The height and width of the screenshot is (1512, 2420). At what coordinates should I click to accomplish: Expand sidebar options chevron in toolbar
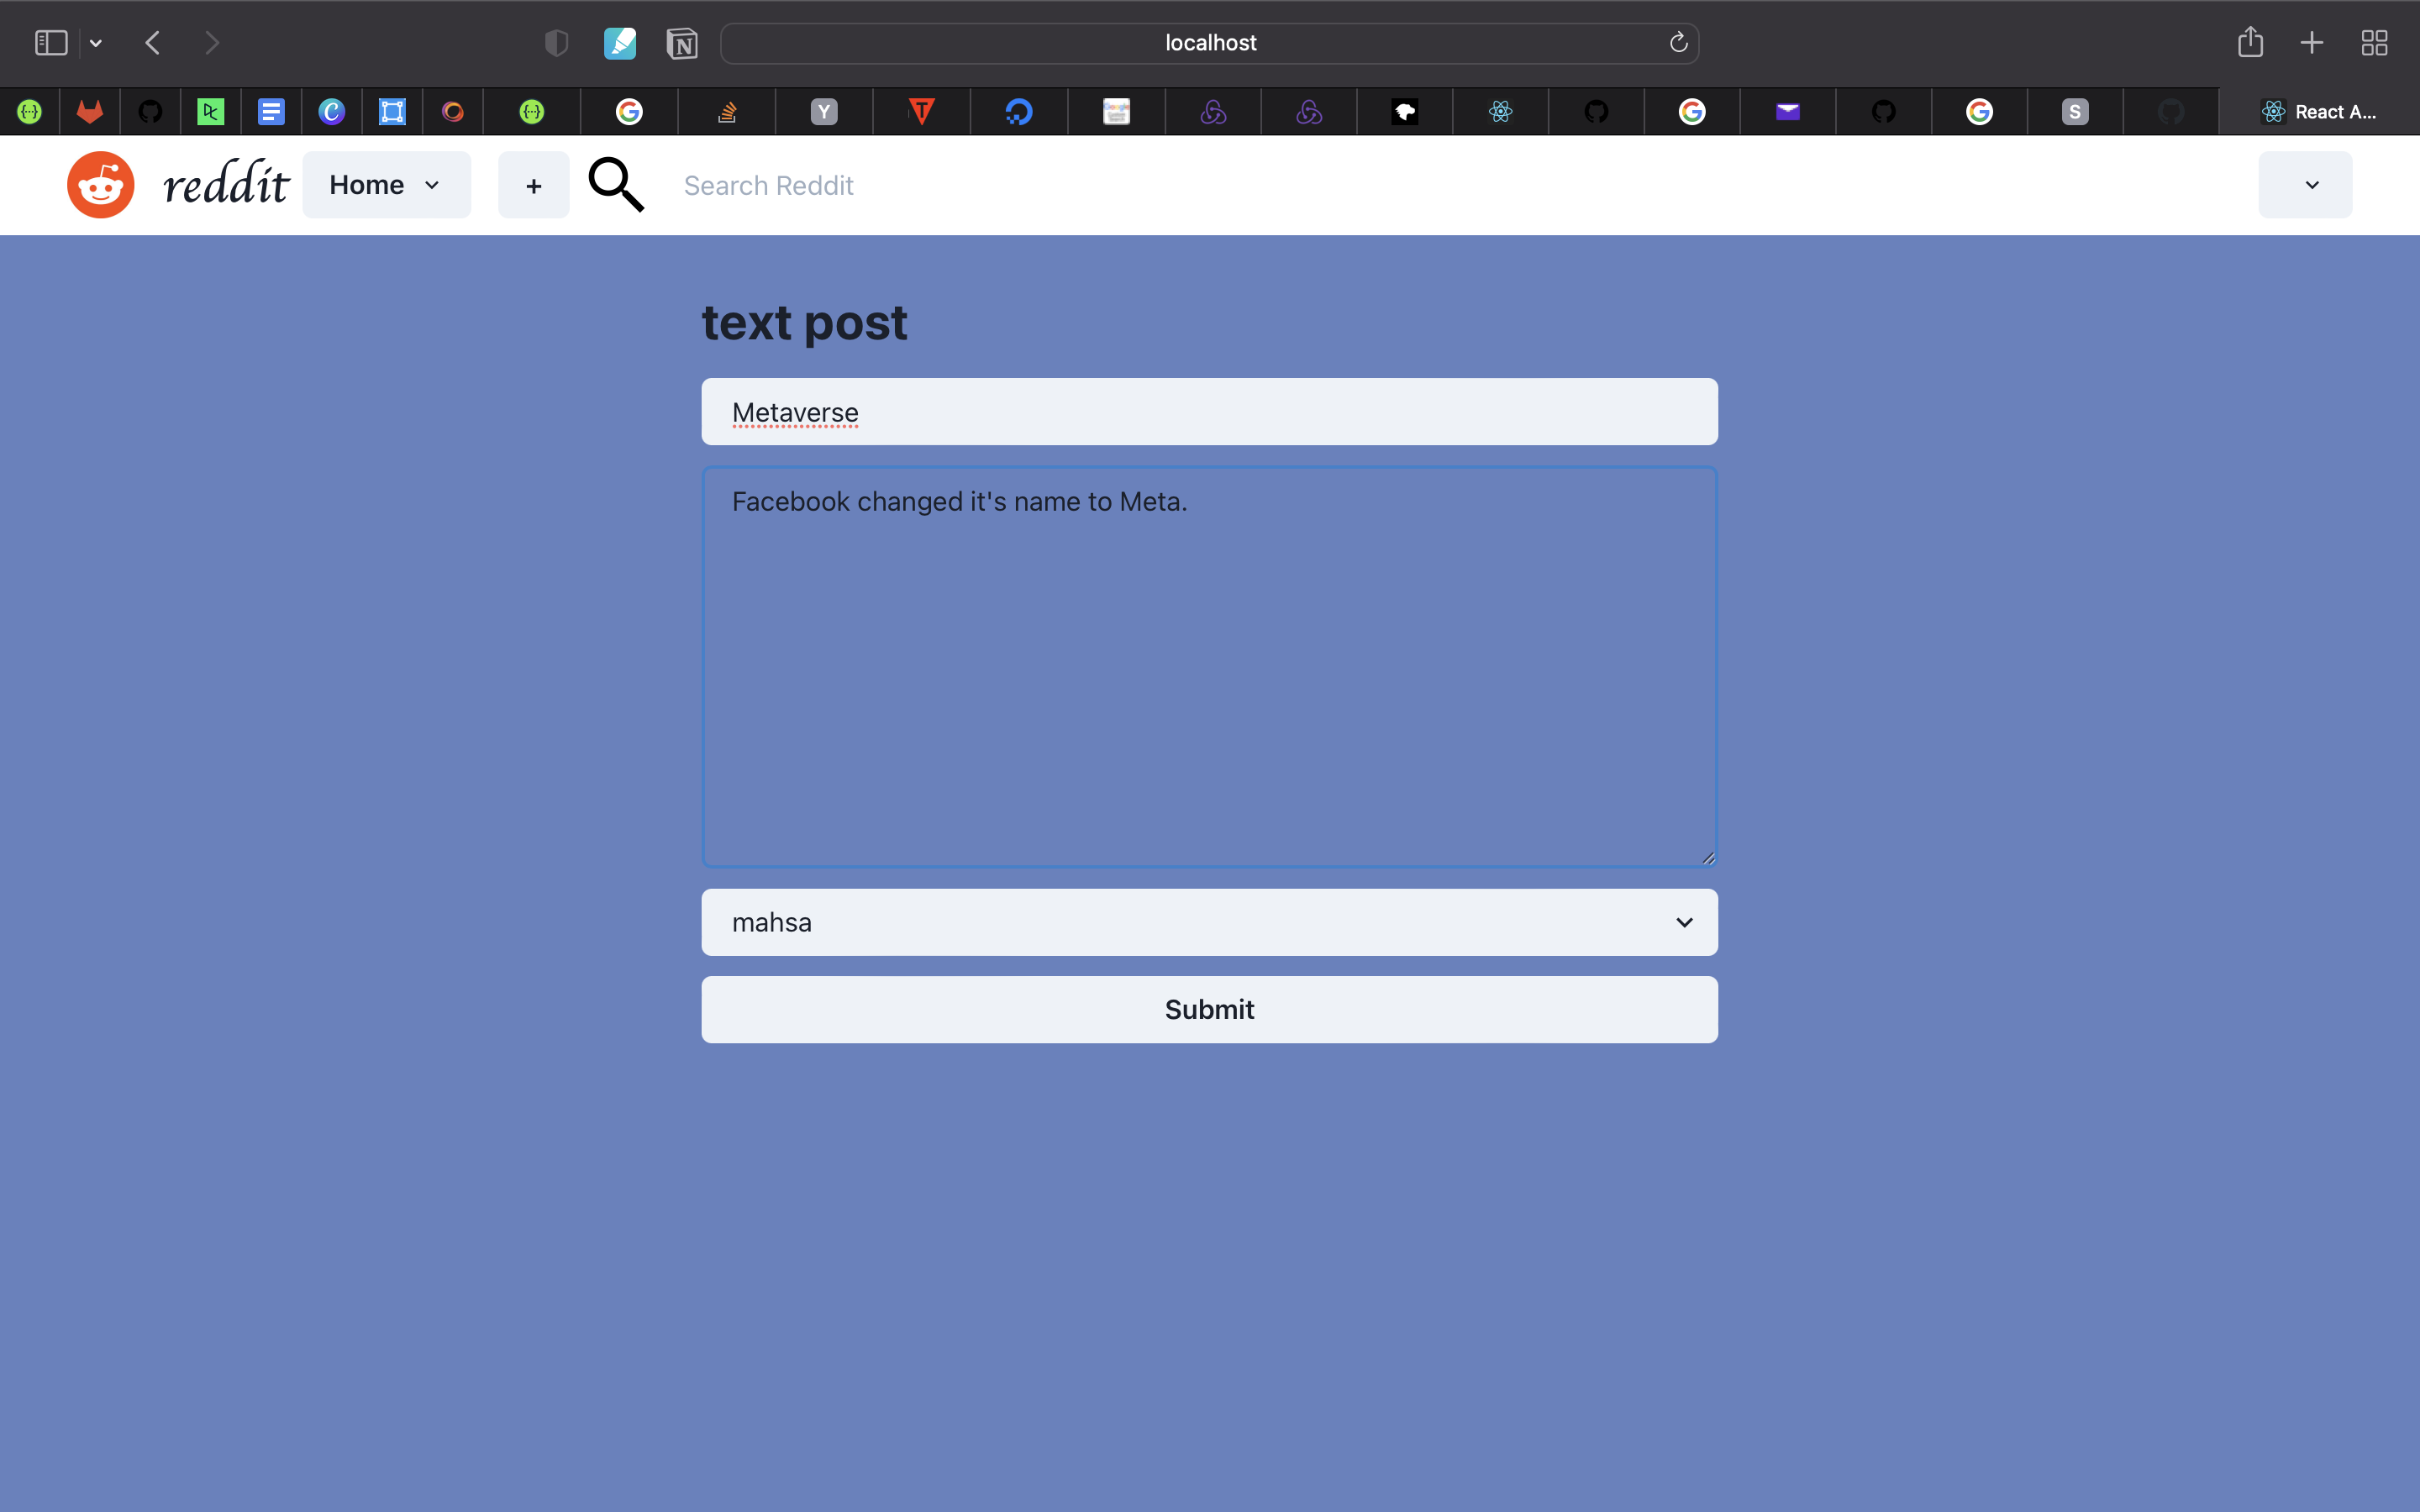[96, 43]
